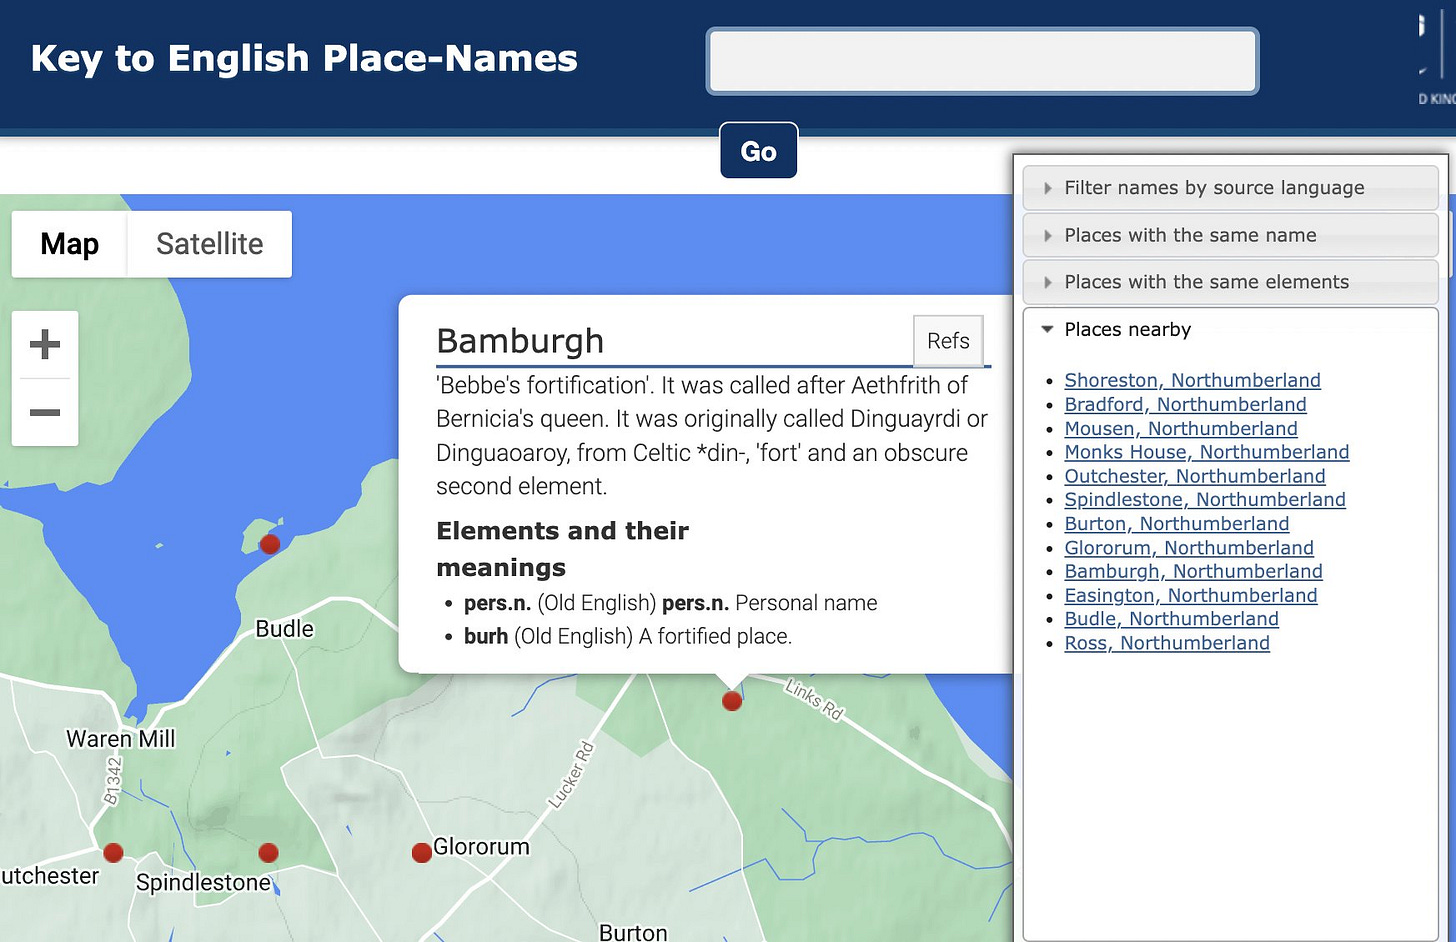Click the Budle label on the map
The width and height of the screenshot is (1456, 942).
click(284, 629)
